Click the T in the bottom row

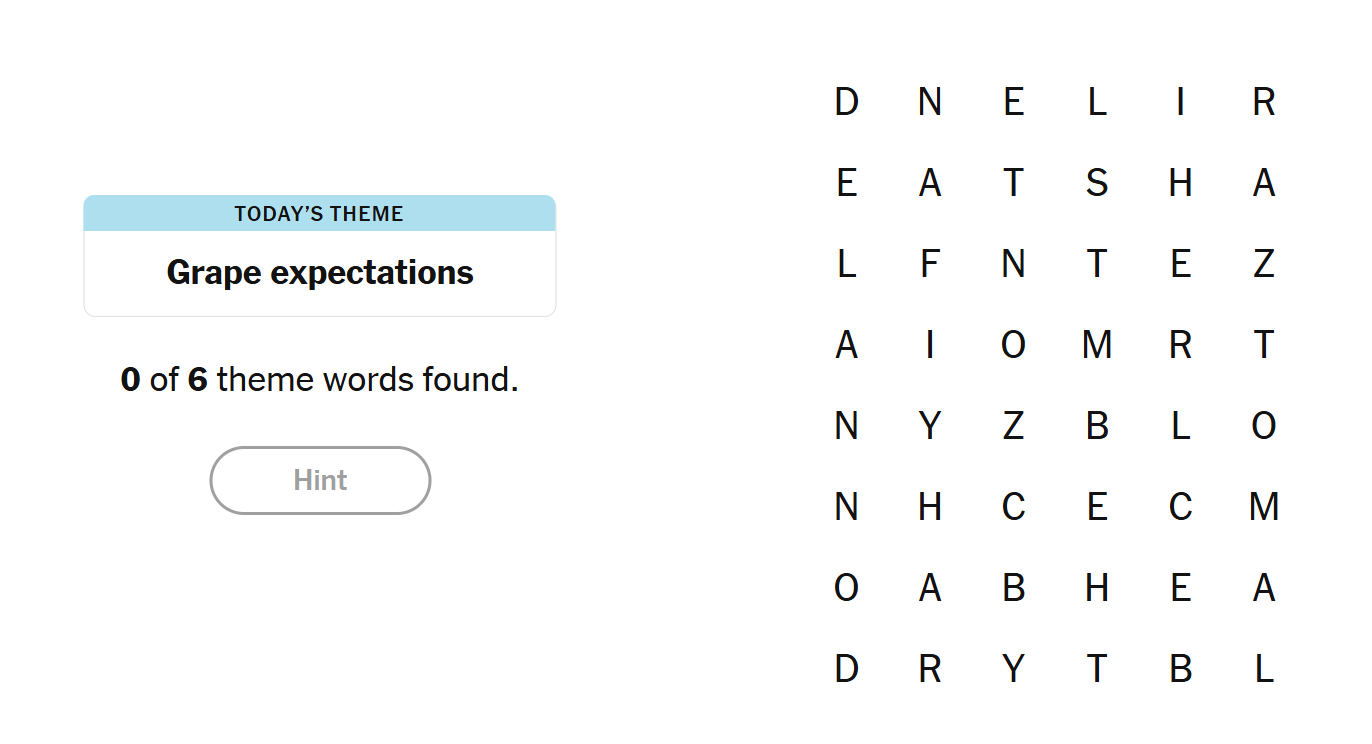pyautogui.click(x=1097, y=669)
